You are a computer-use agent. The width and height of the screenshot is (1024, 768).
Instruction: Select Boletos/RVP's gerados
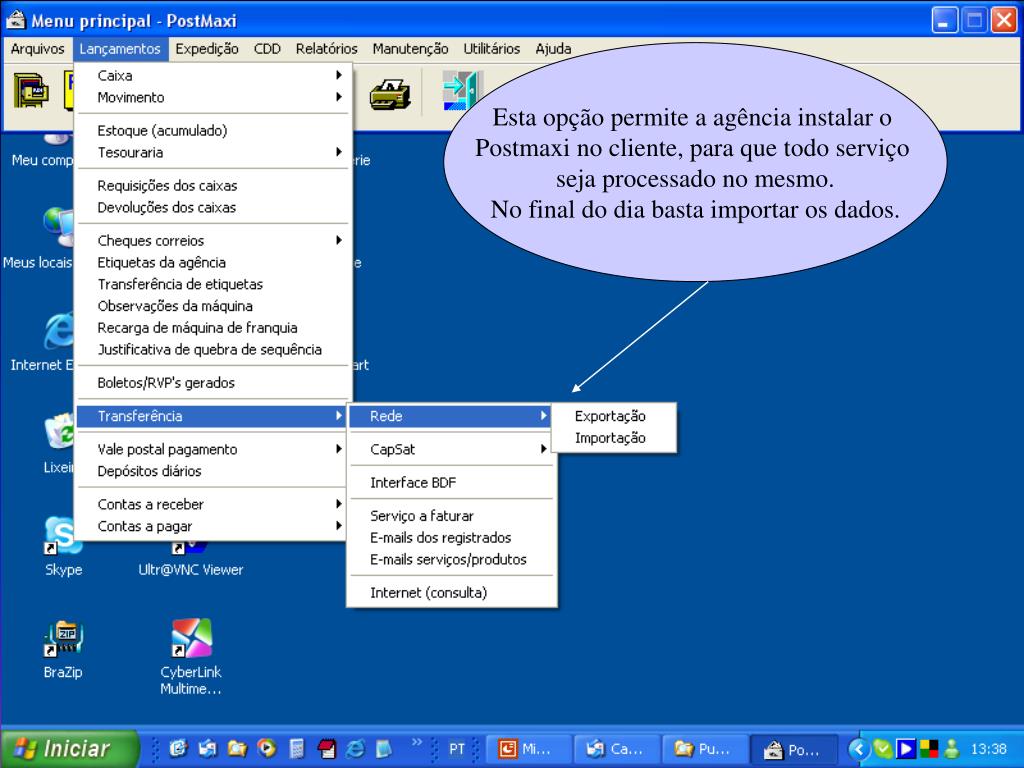[212, 383]
